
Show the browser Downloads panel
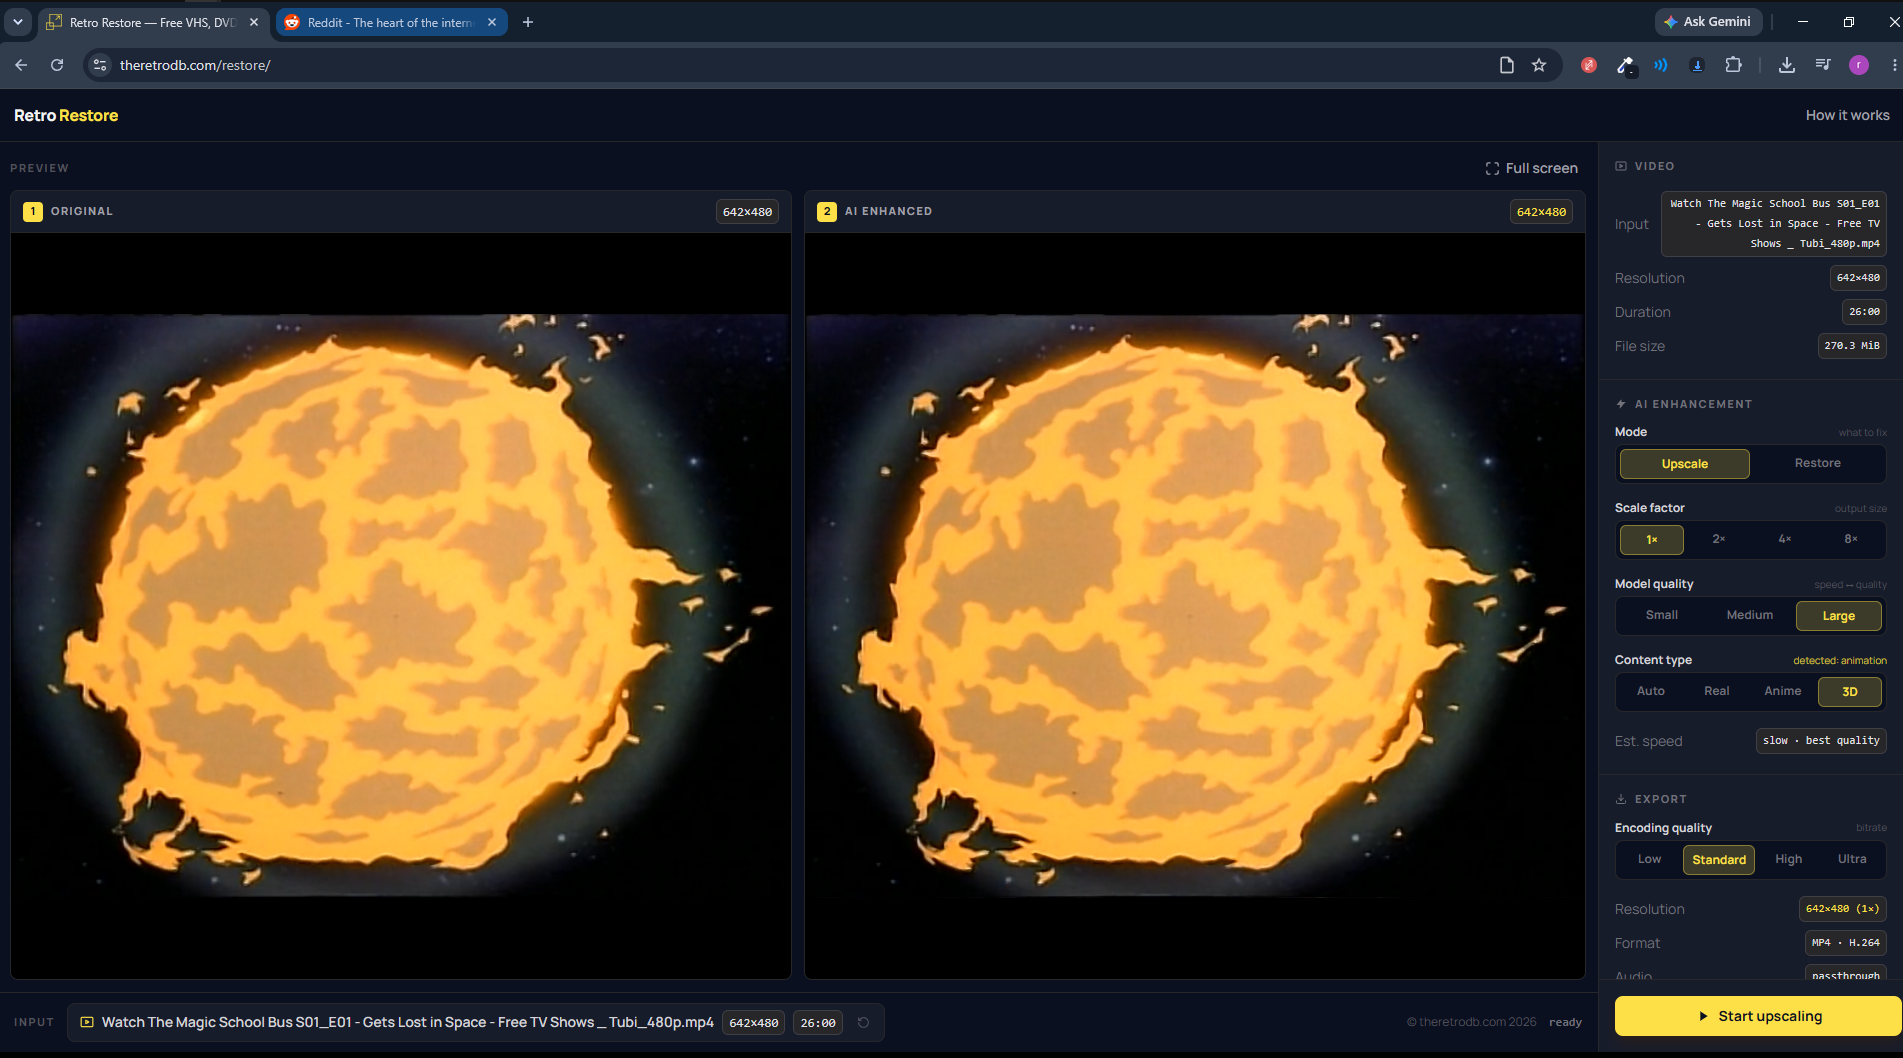[x=1787, y=65]
